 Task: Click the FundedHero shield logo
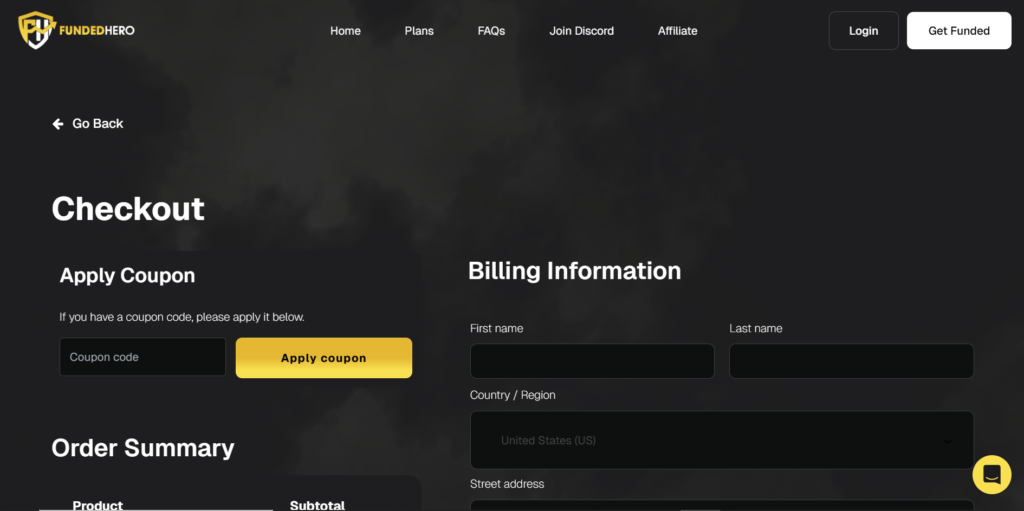tap(37, 30)
